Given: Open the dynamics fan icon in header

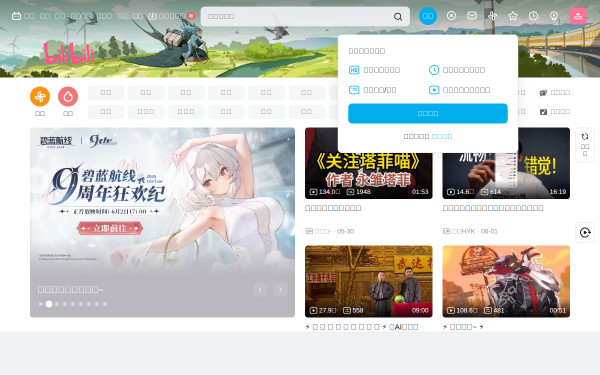Looking at the screenshot, I should point(492,16).
